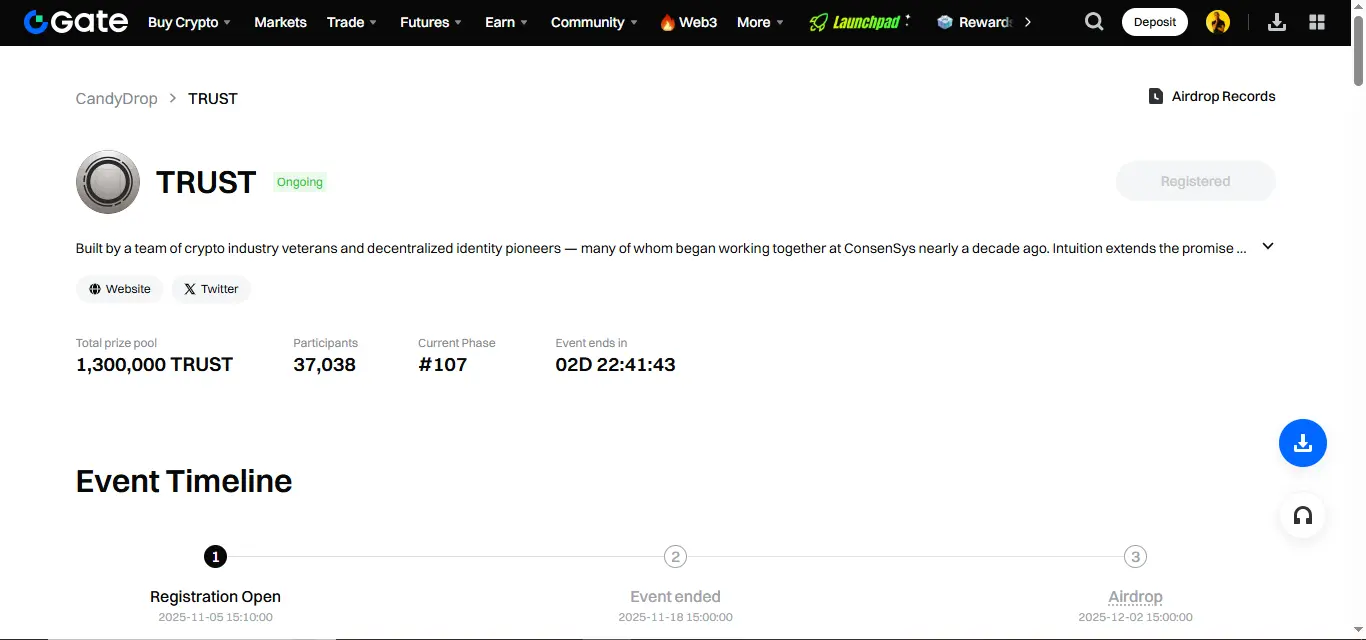Click the TRUST project title
This screenshot has width=1366, height=640.
click(206, 182)
